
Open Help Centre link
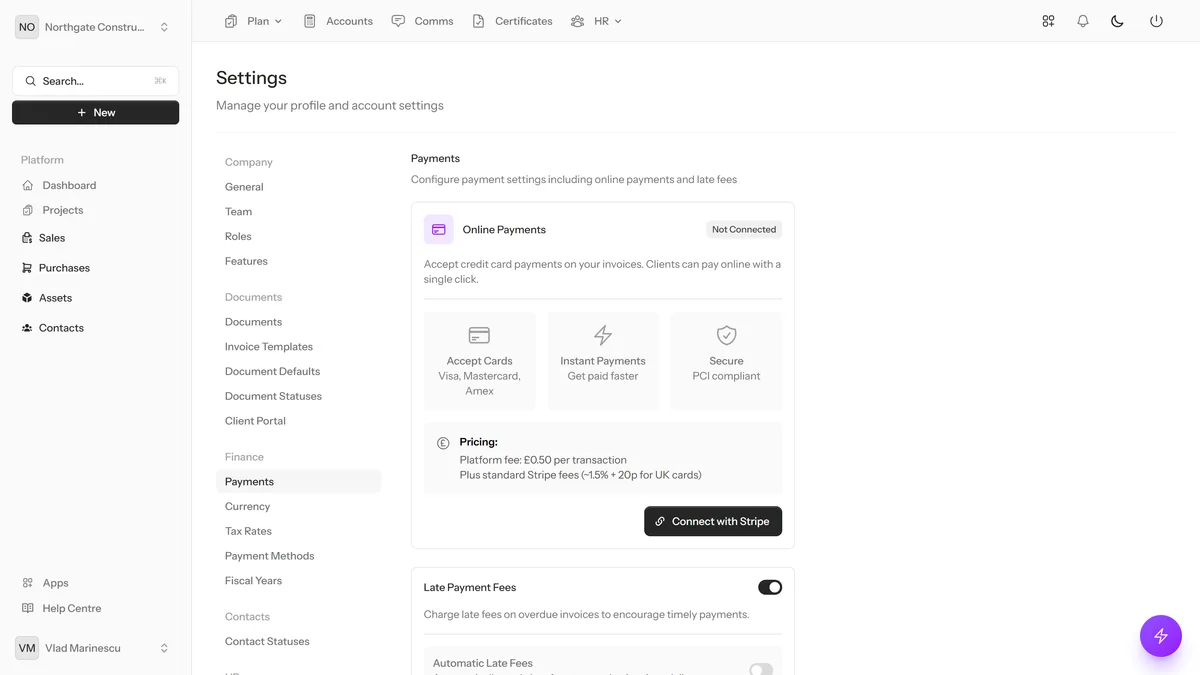(72, 608)
